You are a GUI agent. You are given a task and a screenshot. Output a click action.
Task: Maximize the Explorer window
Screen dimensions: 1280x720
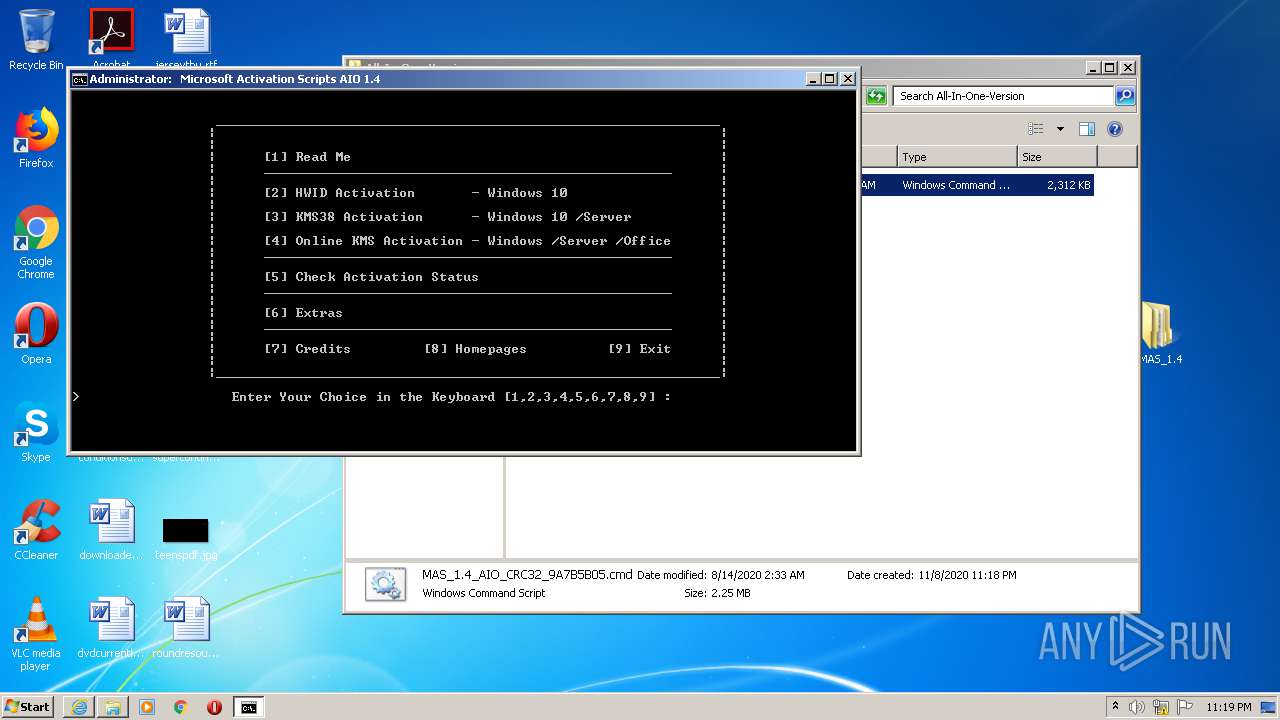click(x=1109, y=68)
